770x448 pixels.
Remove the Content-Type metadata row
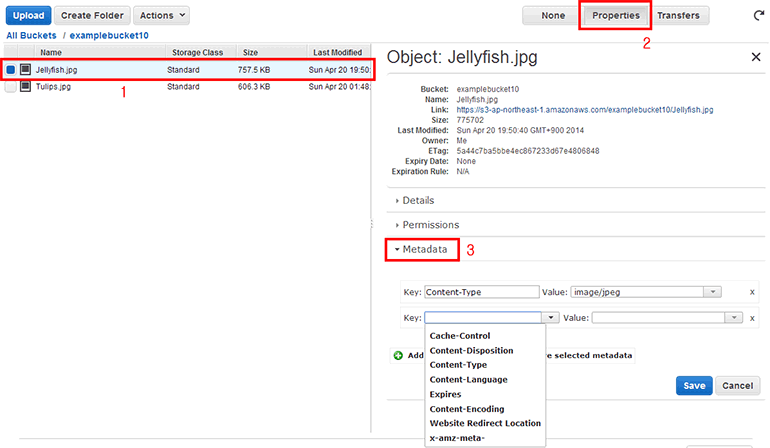click(x=752, y=292)
